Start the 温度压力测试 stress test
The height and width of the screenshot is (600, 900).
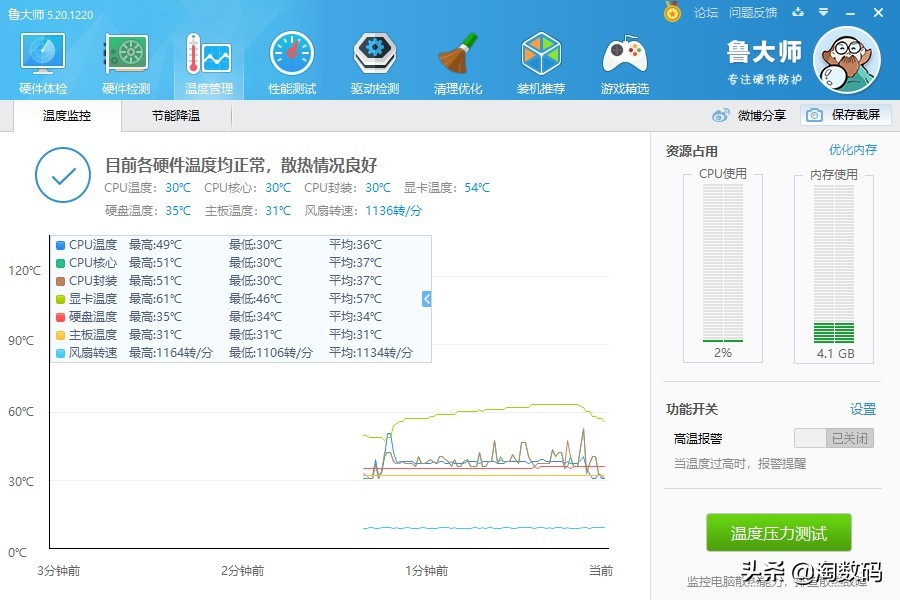click(778, 533)
